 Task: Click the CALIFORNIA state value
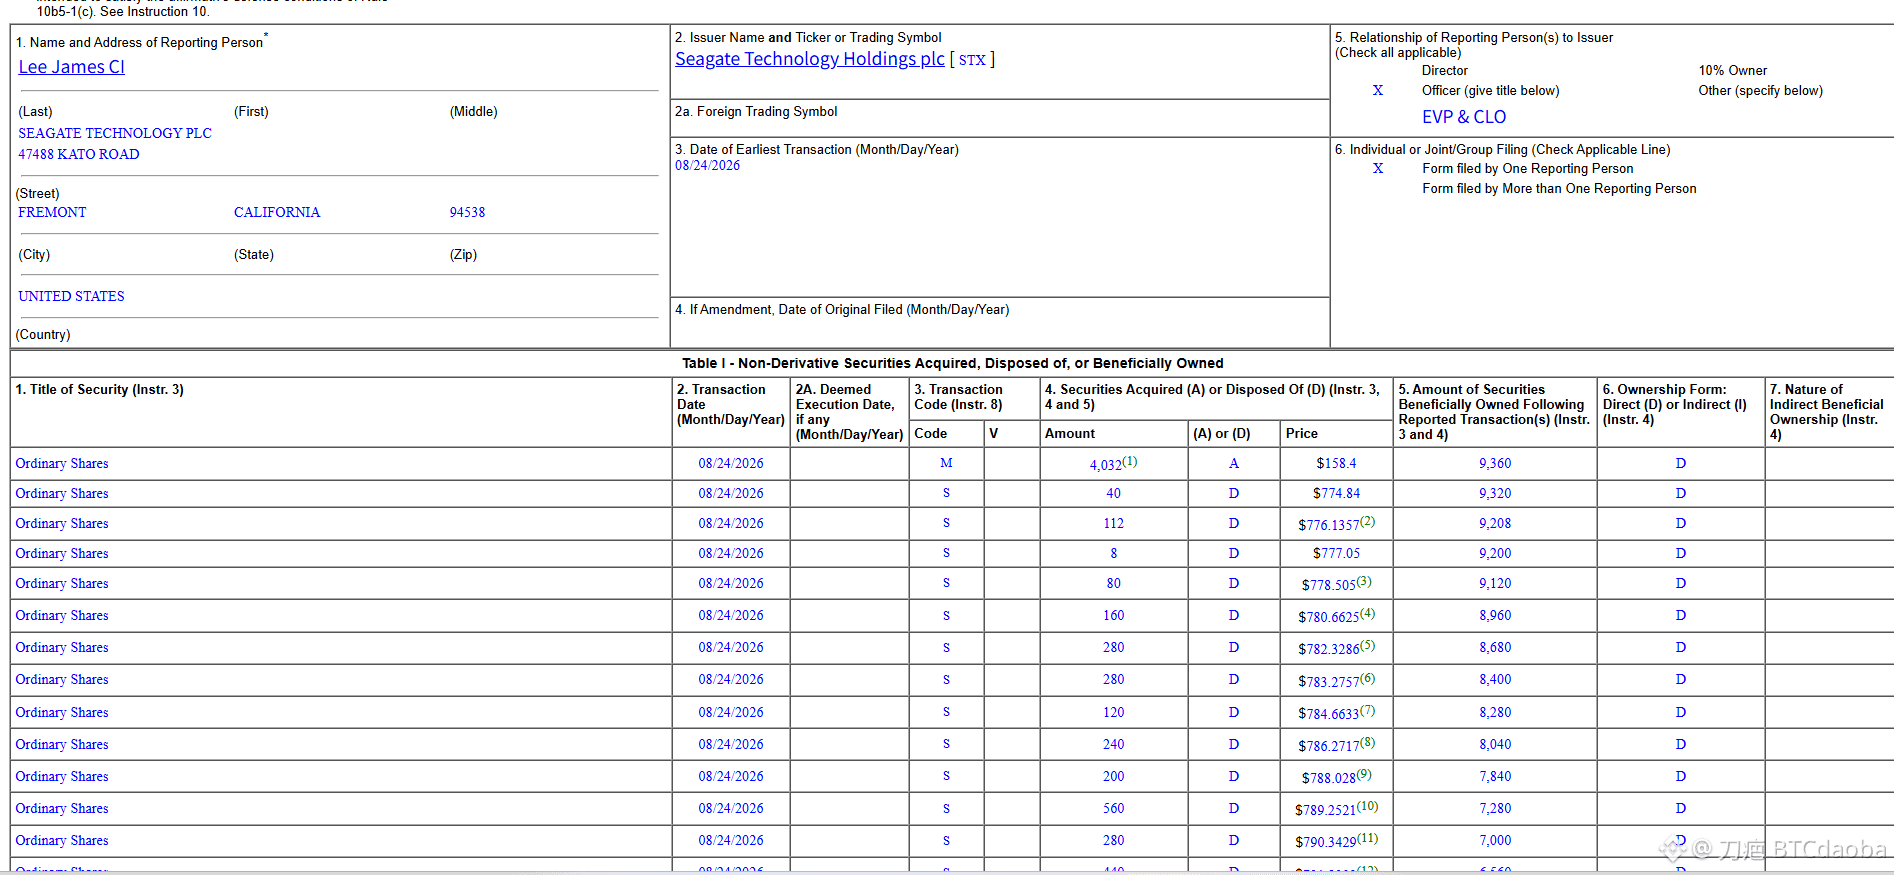[277, 212]
